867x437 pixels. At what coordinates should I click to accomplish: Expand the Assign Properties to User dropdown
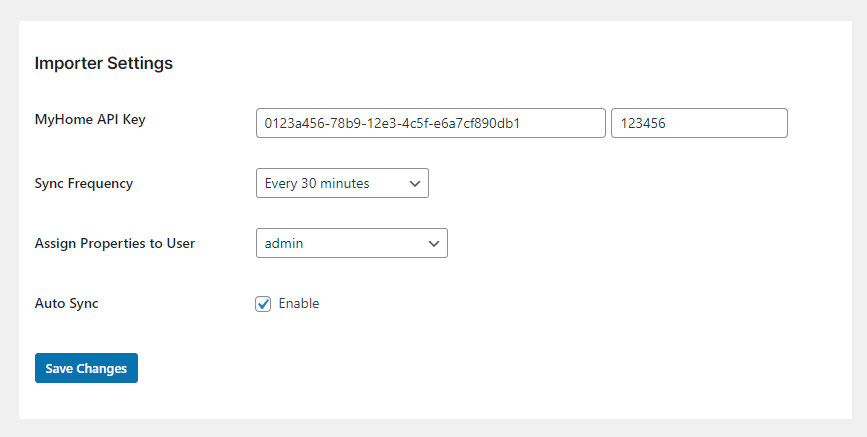pos(351,243)
